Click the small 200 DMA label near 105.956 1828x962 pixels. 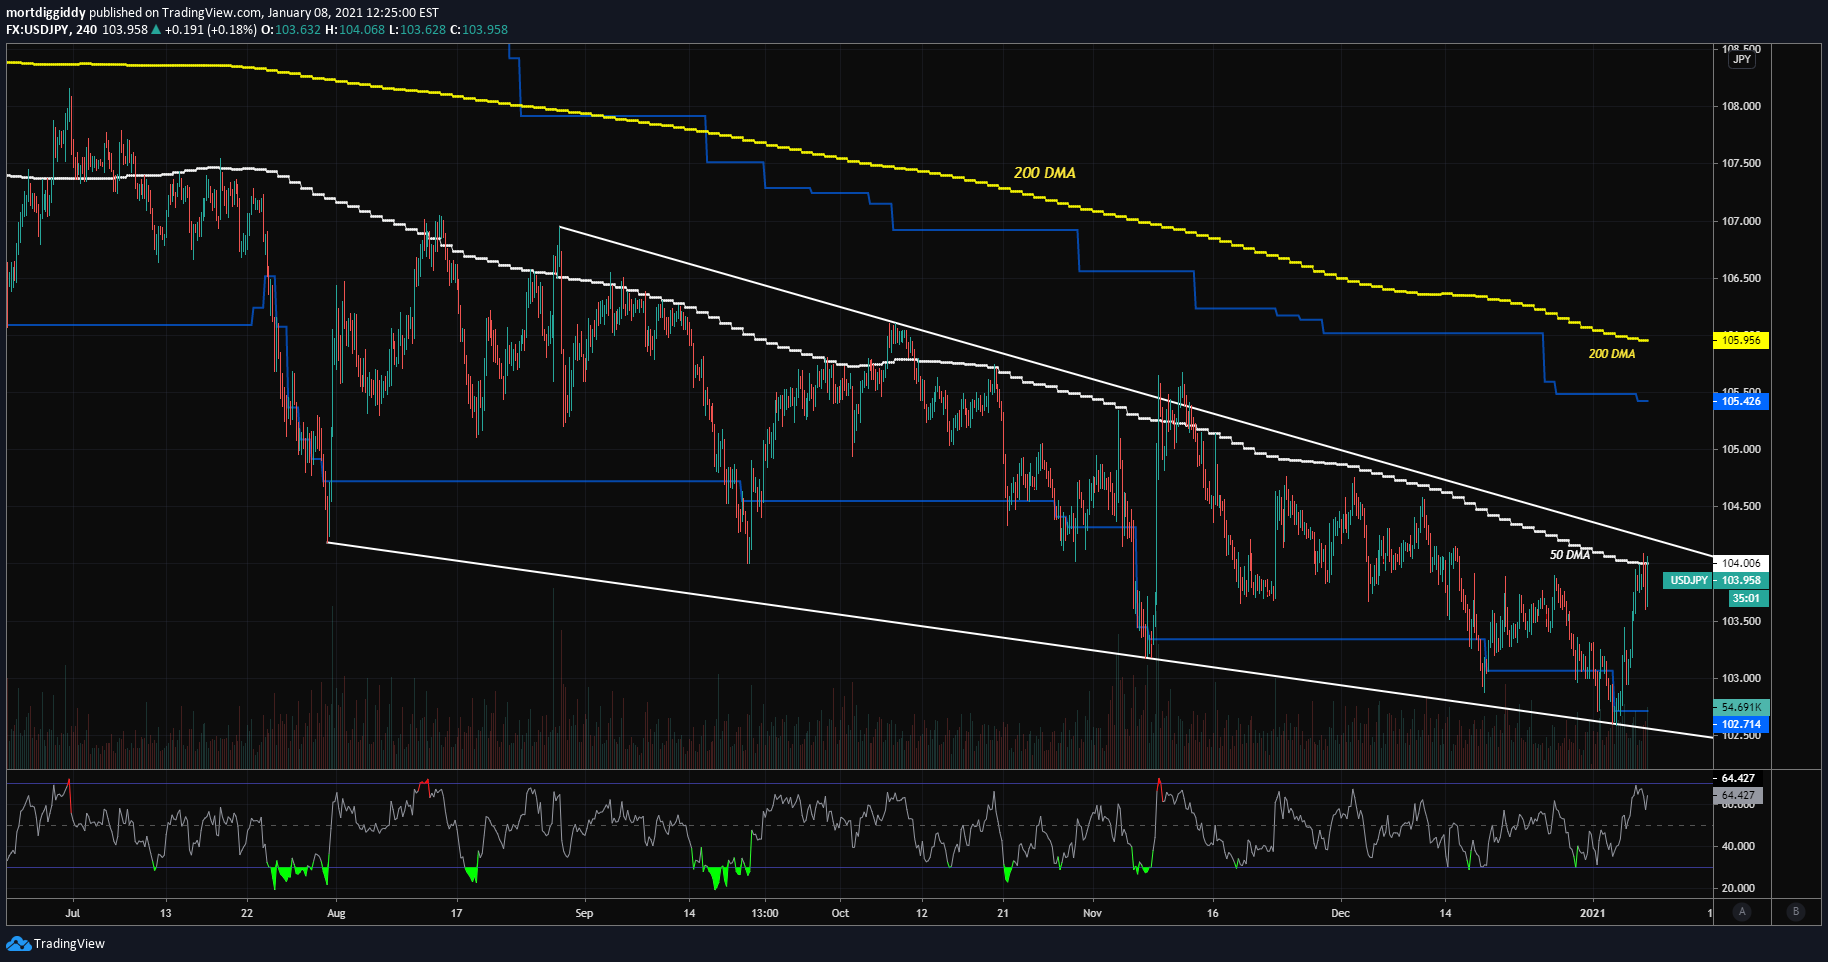[x=1612, y=354]
